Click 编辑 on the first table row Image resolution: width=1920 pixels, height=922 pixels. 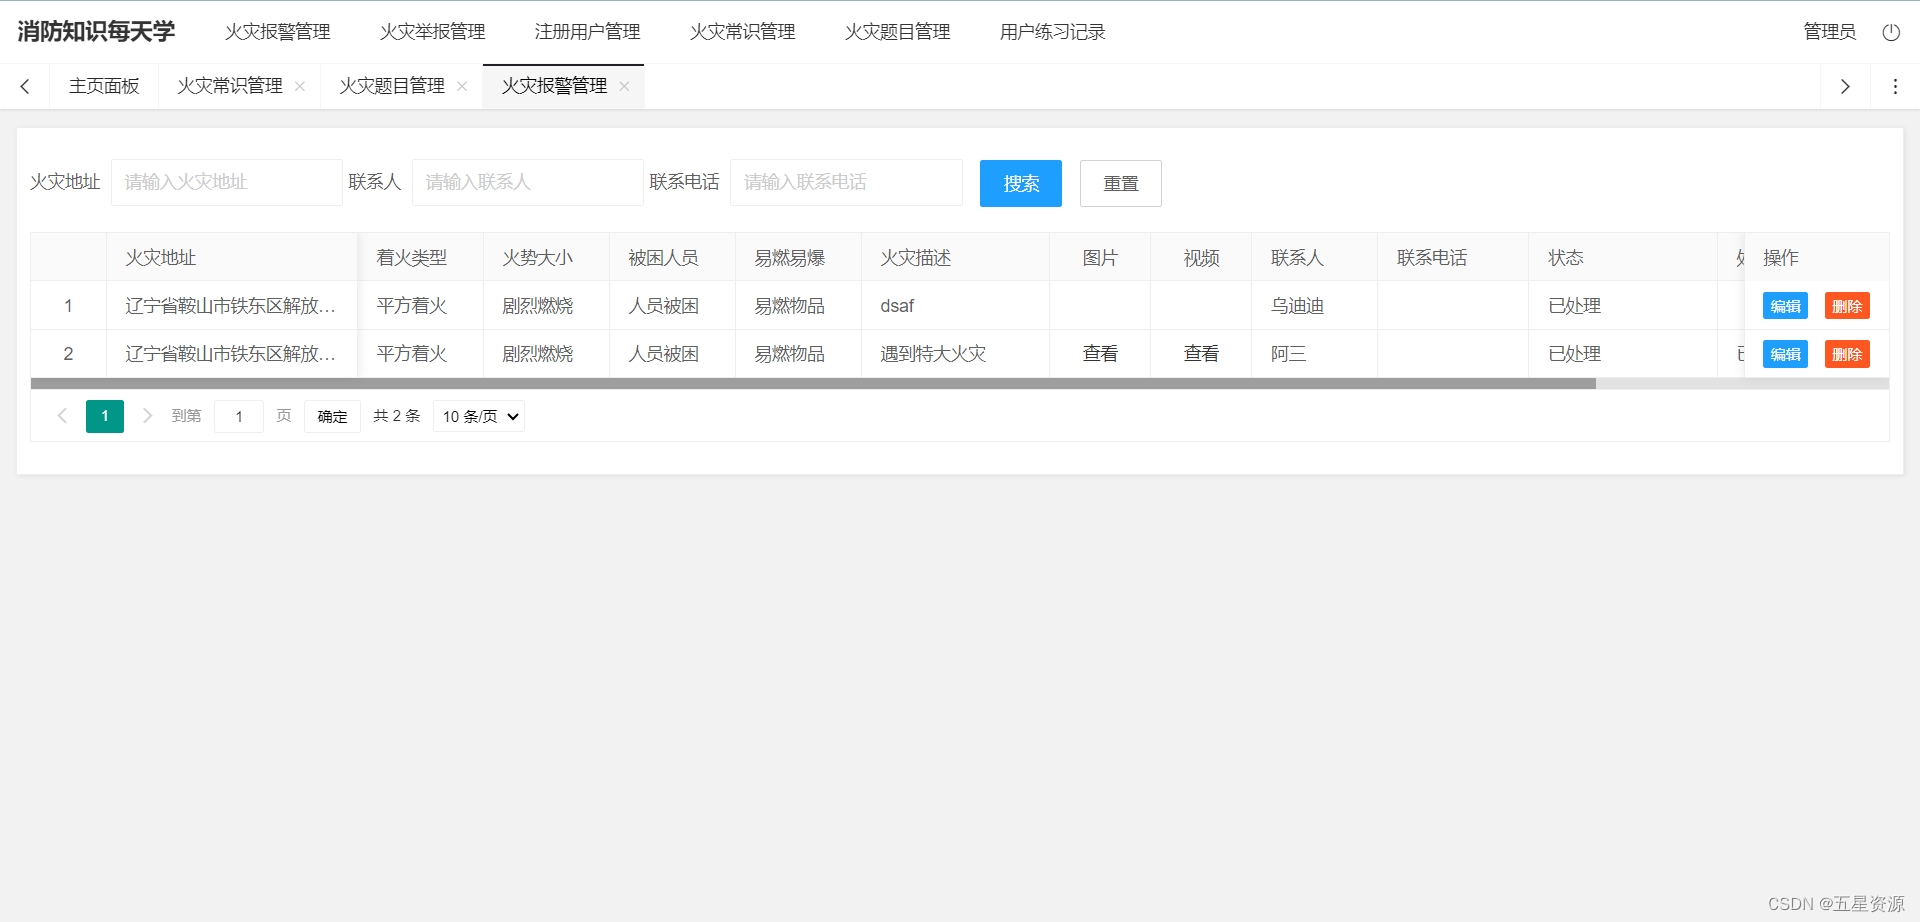pos(1784,305)
